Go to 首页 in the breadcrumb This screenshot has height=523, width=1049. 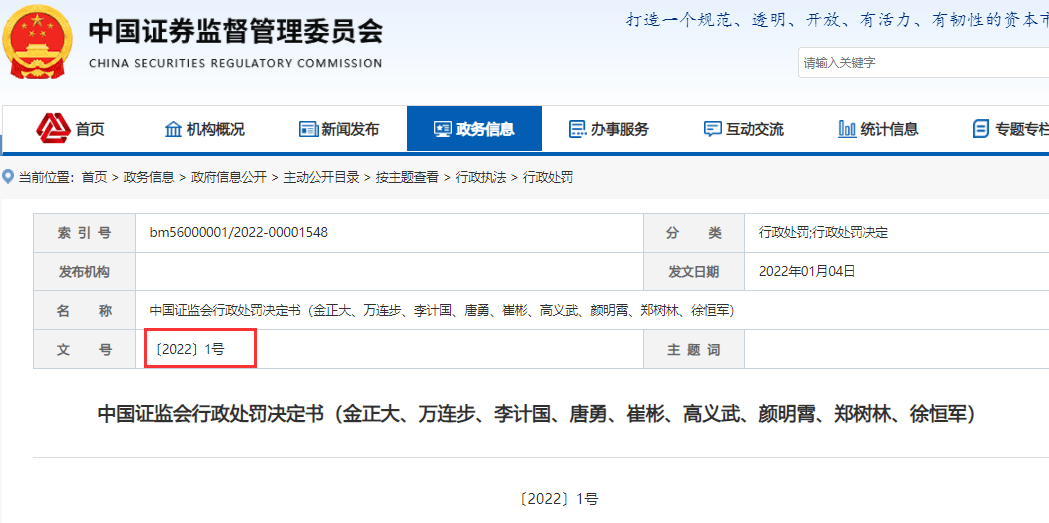point(94,177)
